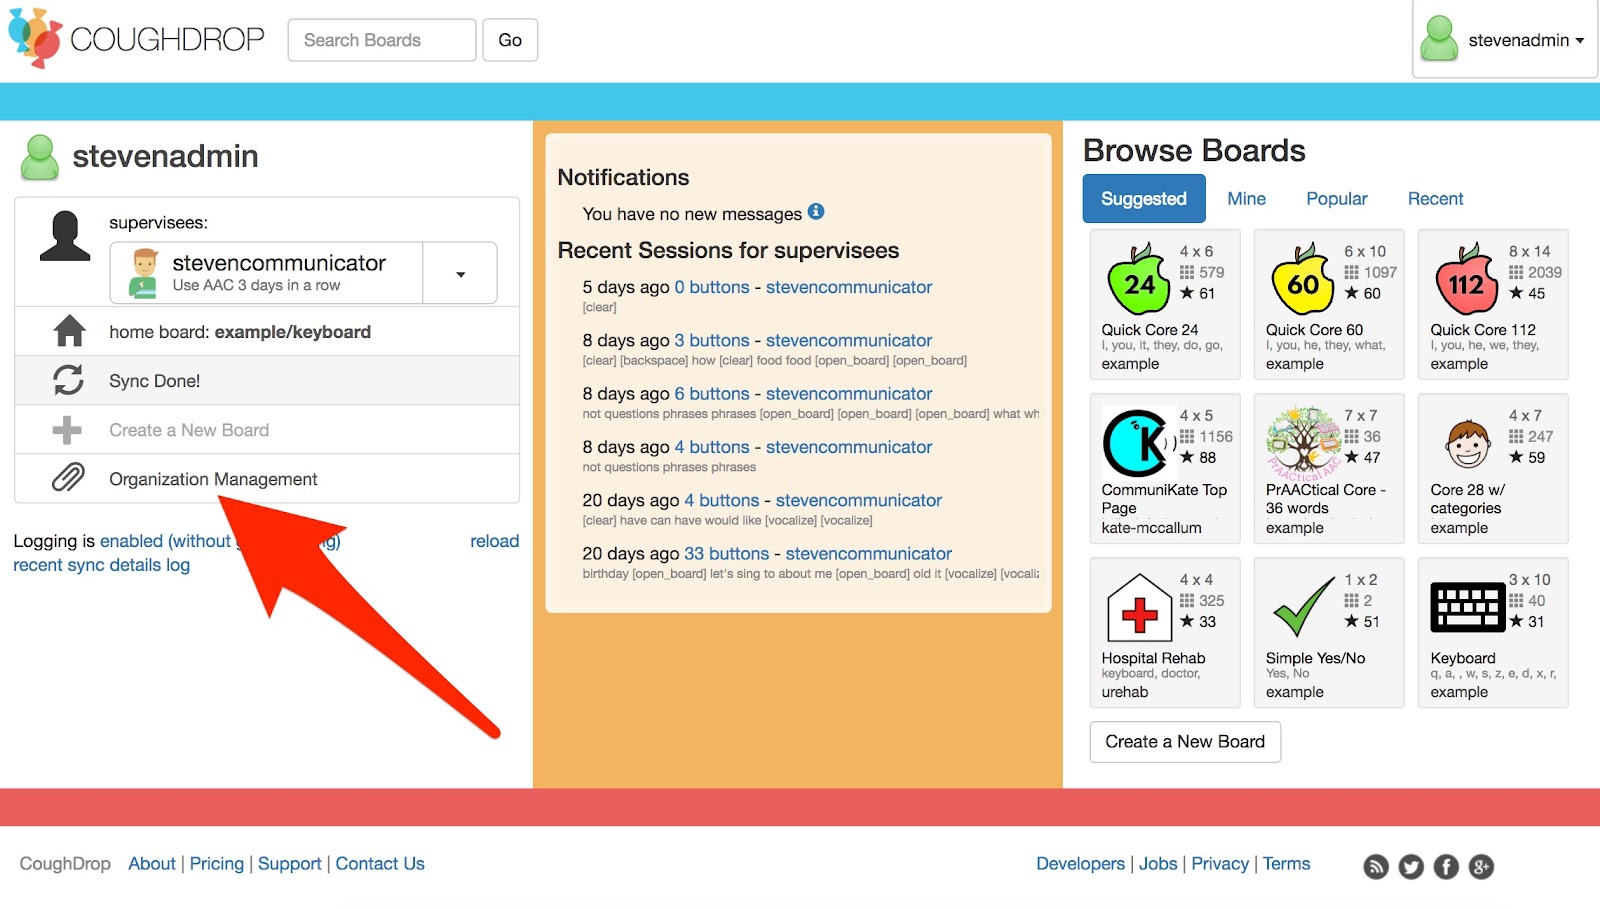
Task: Switch to the Mine boards tab
Action: [1246, 198]
